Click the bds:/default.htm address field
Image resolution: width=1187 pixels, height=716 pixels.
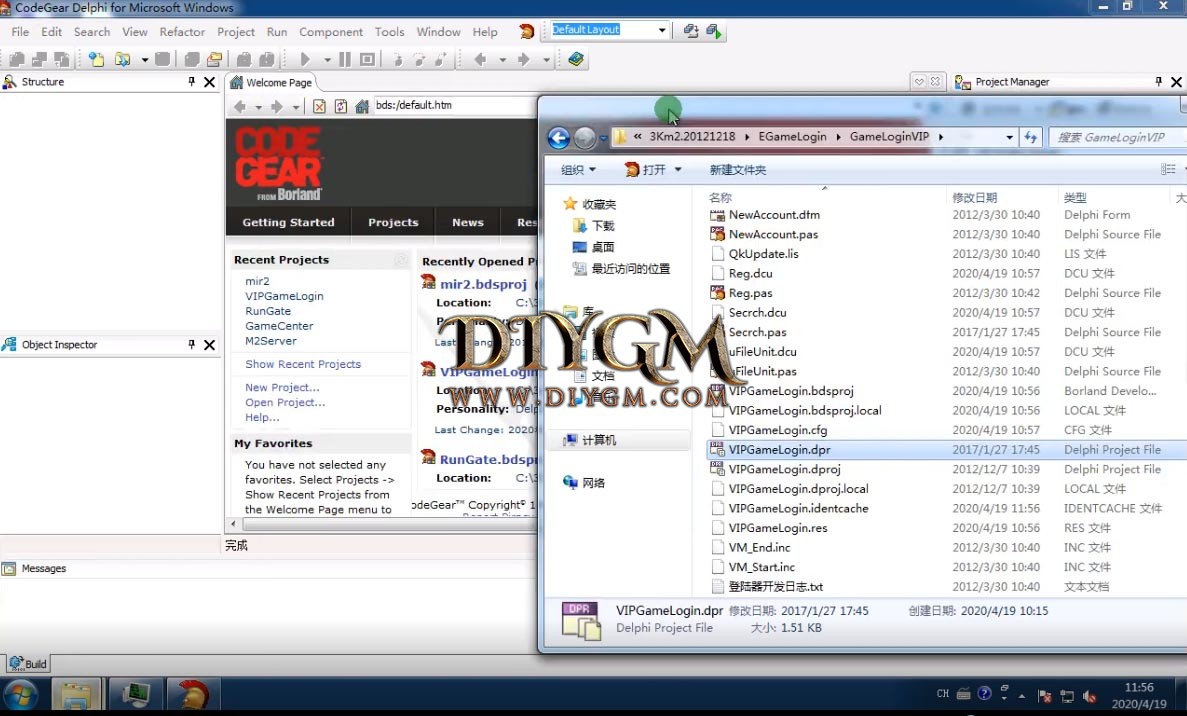click(x=454, y=105)
